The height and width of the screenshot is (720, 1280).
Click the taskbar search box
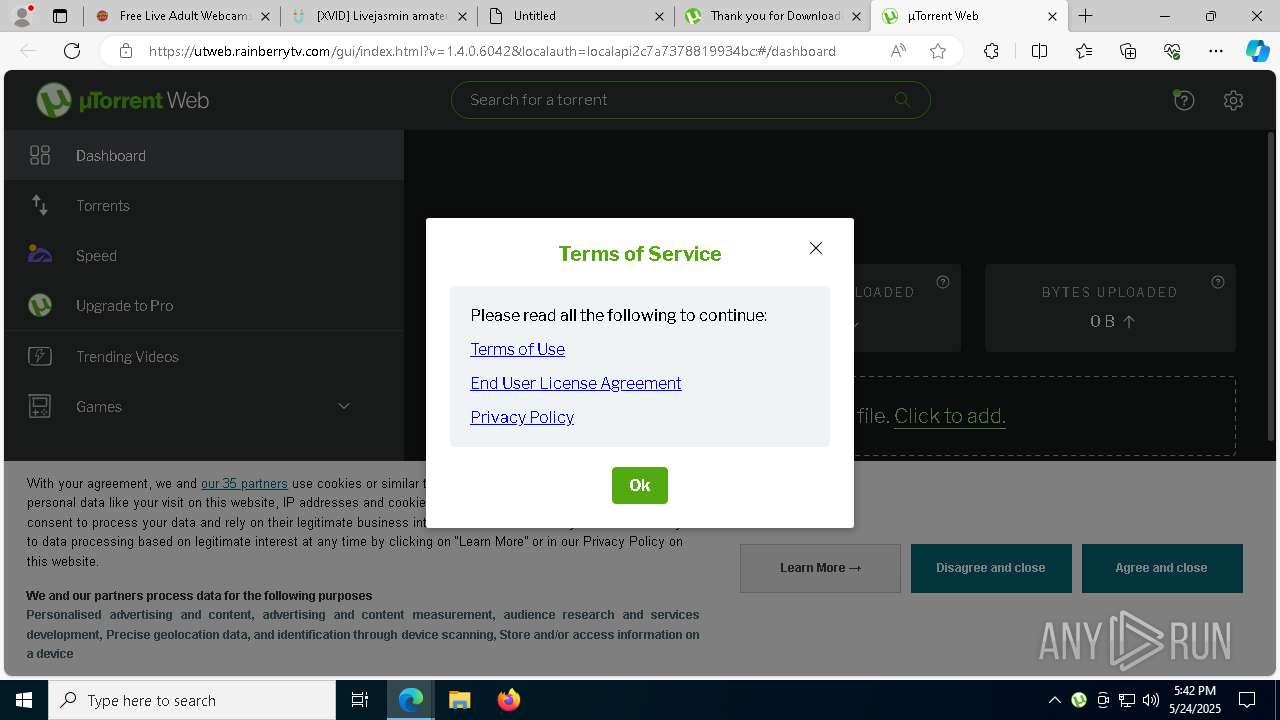pyautogui.click(x=192, y=700)
